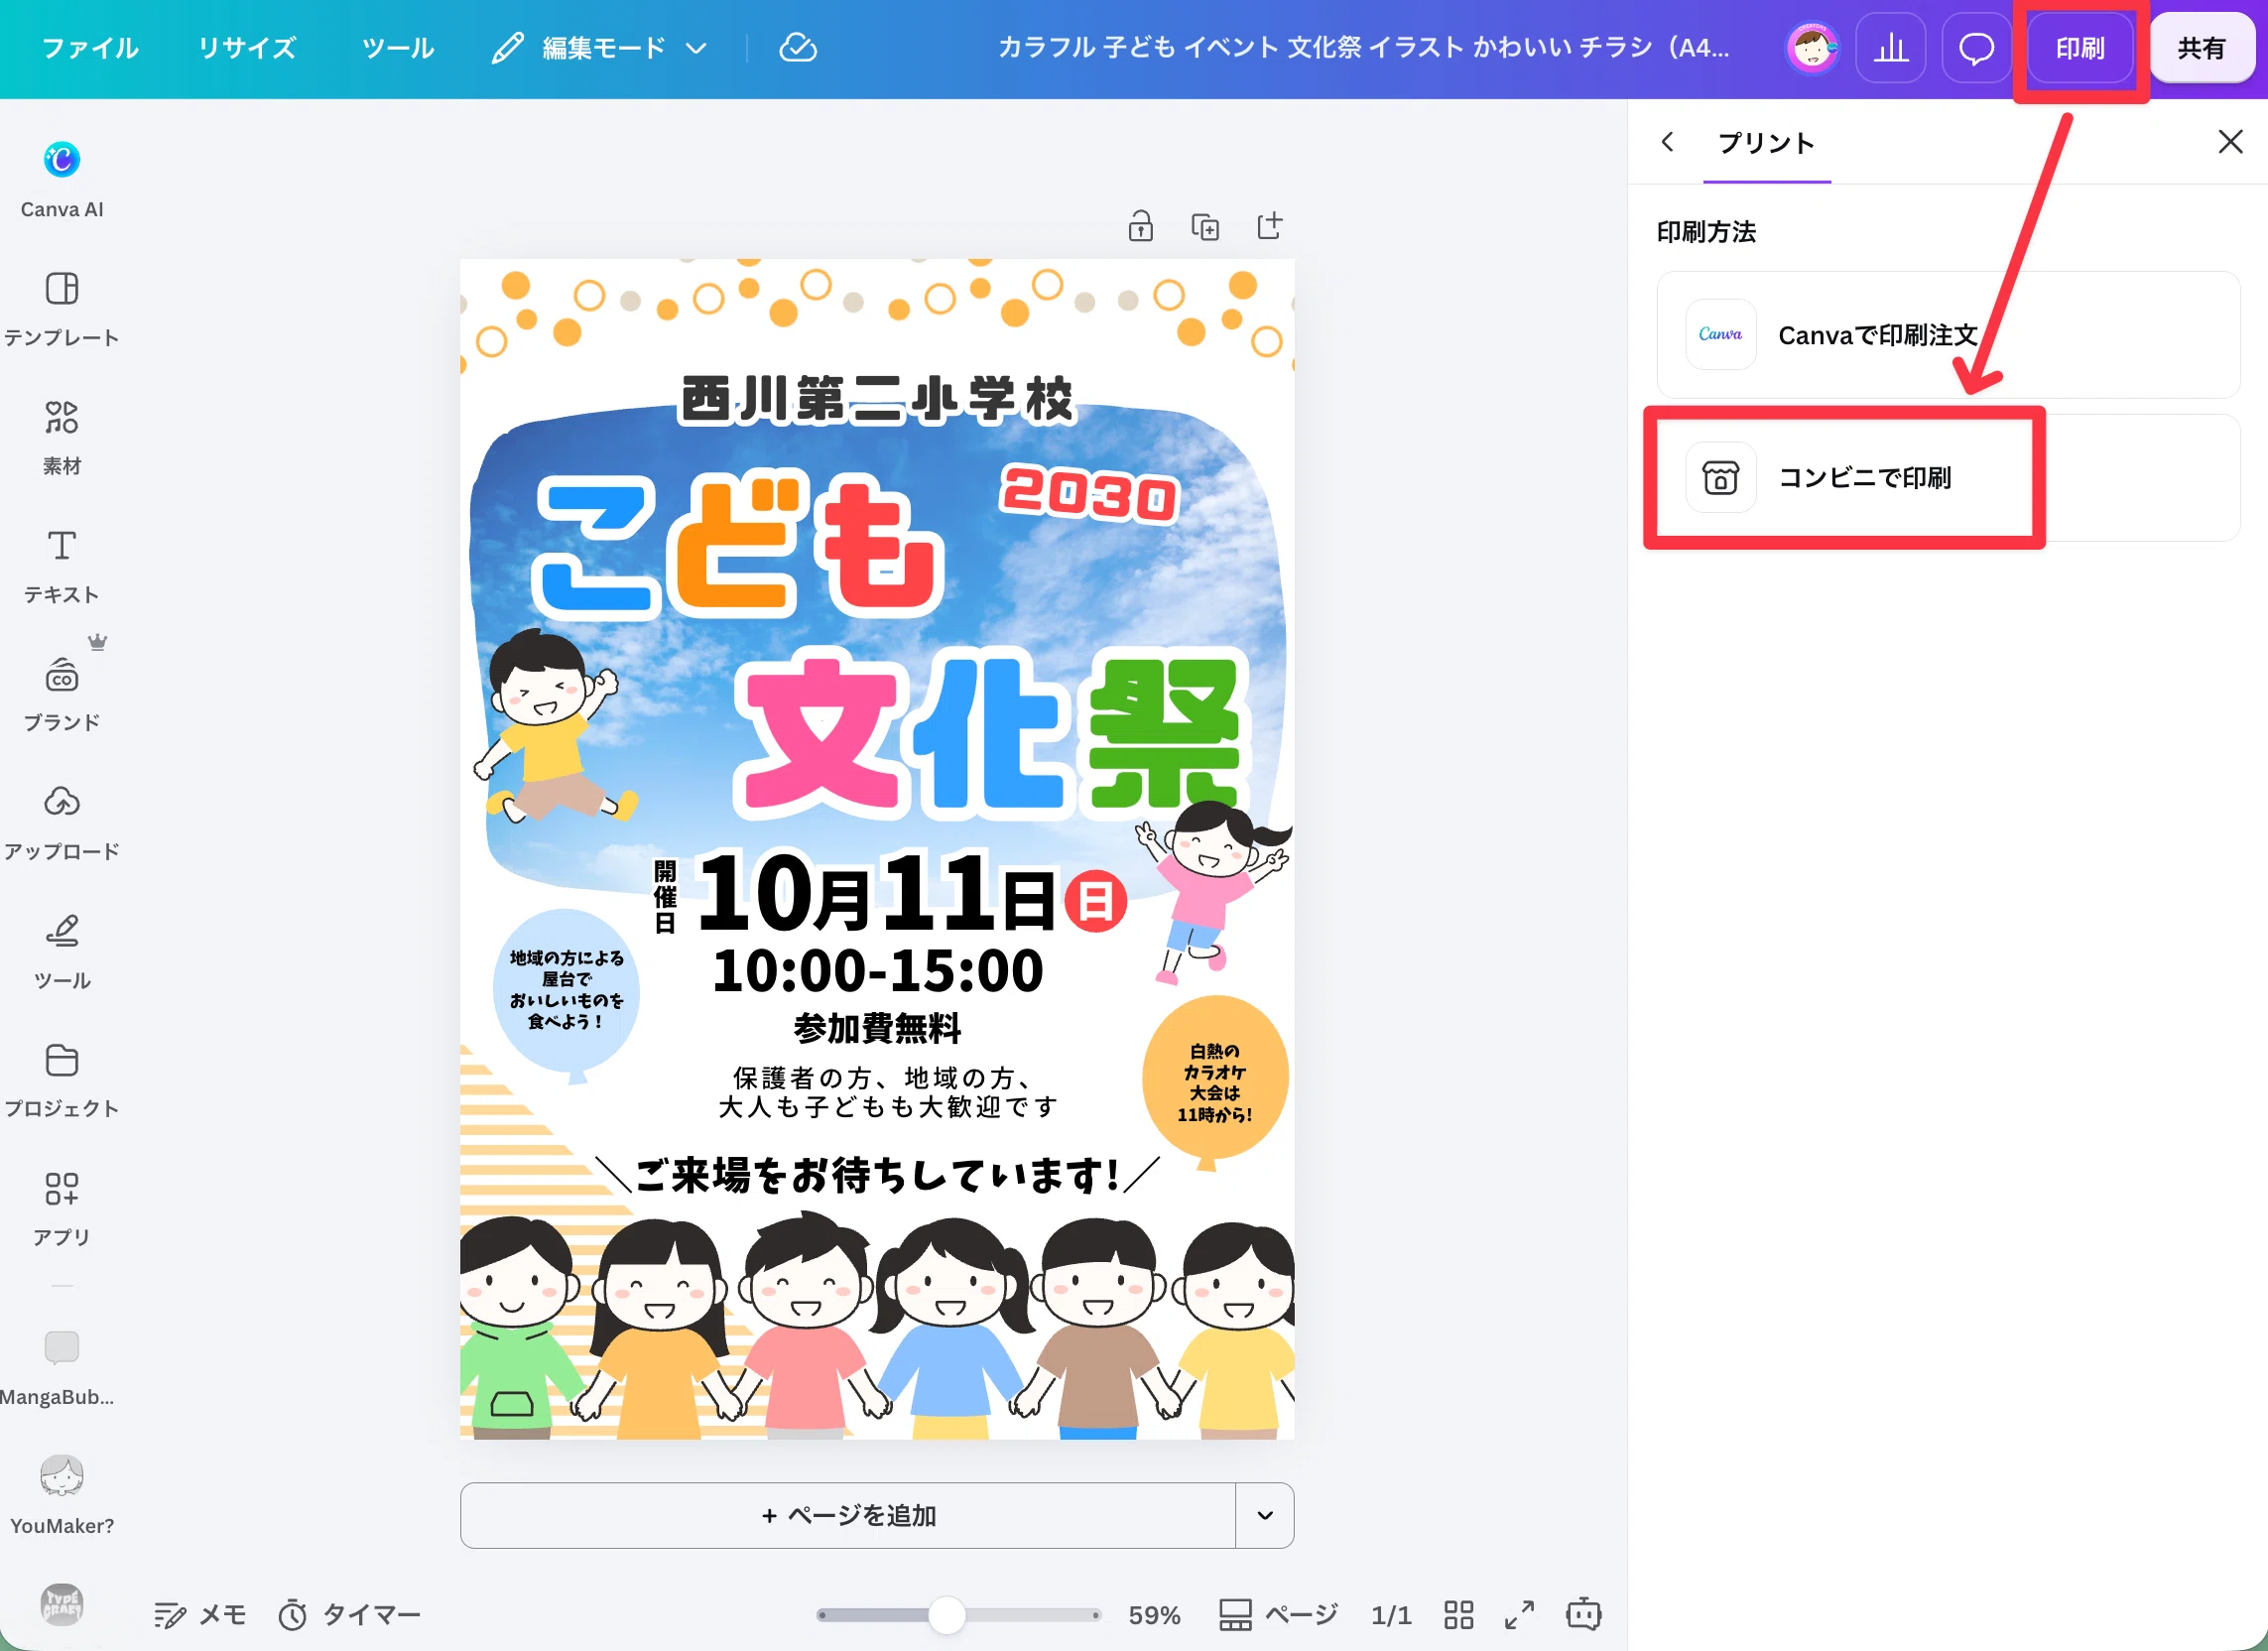The width and height of the screenshot is (2268, 1651).
Task: Close the プリント panel
Action: pyautogui.click(x=2229, y=142)
